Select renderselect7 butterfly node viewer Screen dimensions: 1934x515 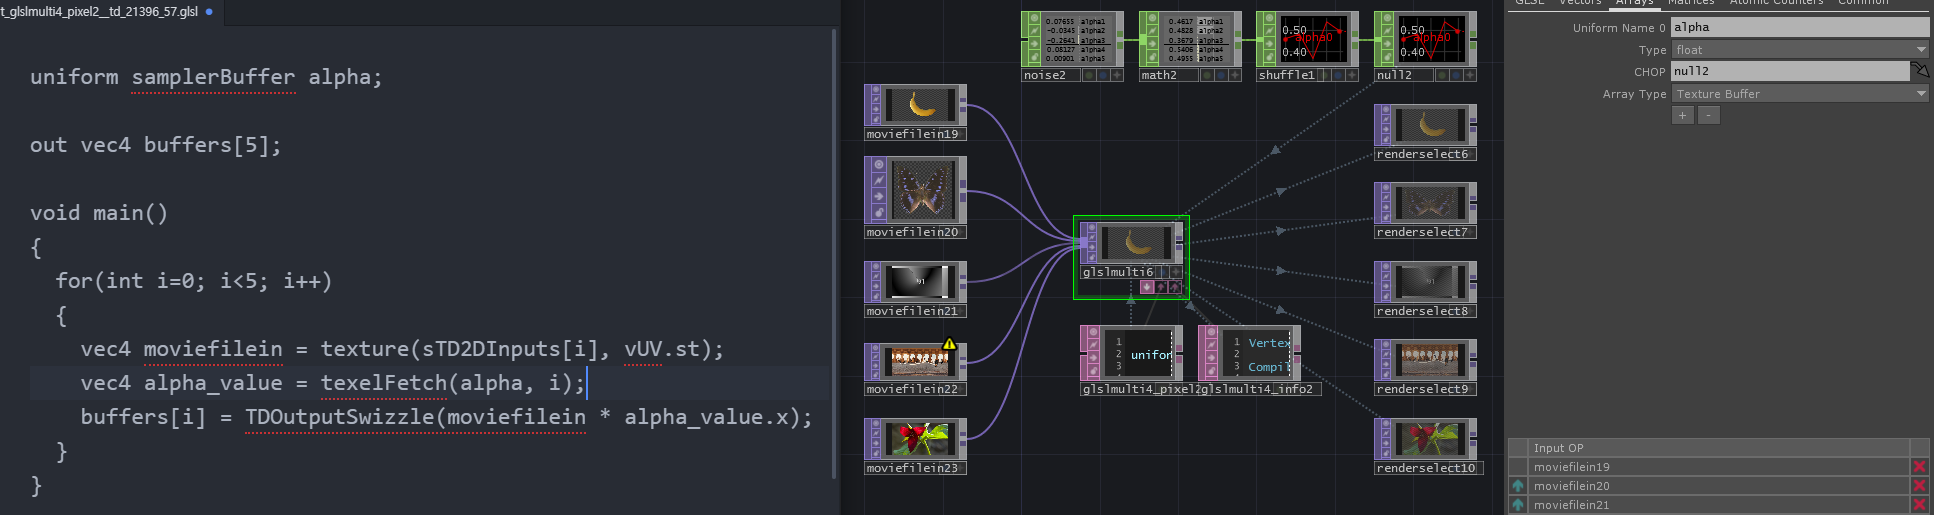(x=1431, y=203)
